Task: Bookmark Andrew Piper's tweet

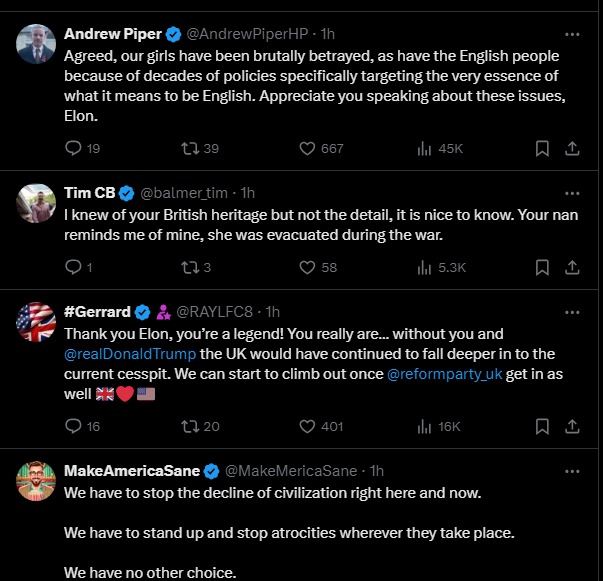Action: click(541, 148)
